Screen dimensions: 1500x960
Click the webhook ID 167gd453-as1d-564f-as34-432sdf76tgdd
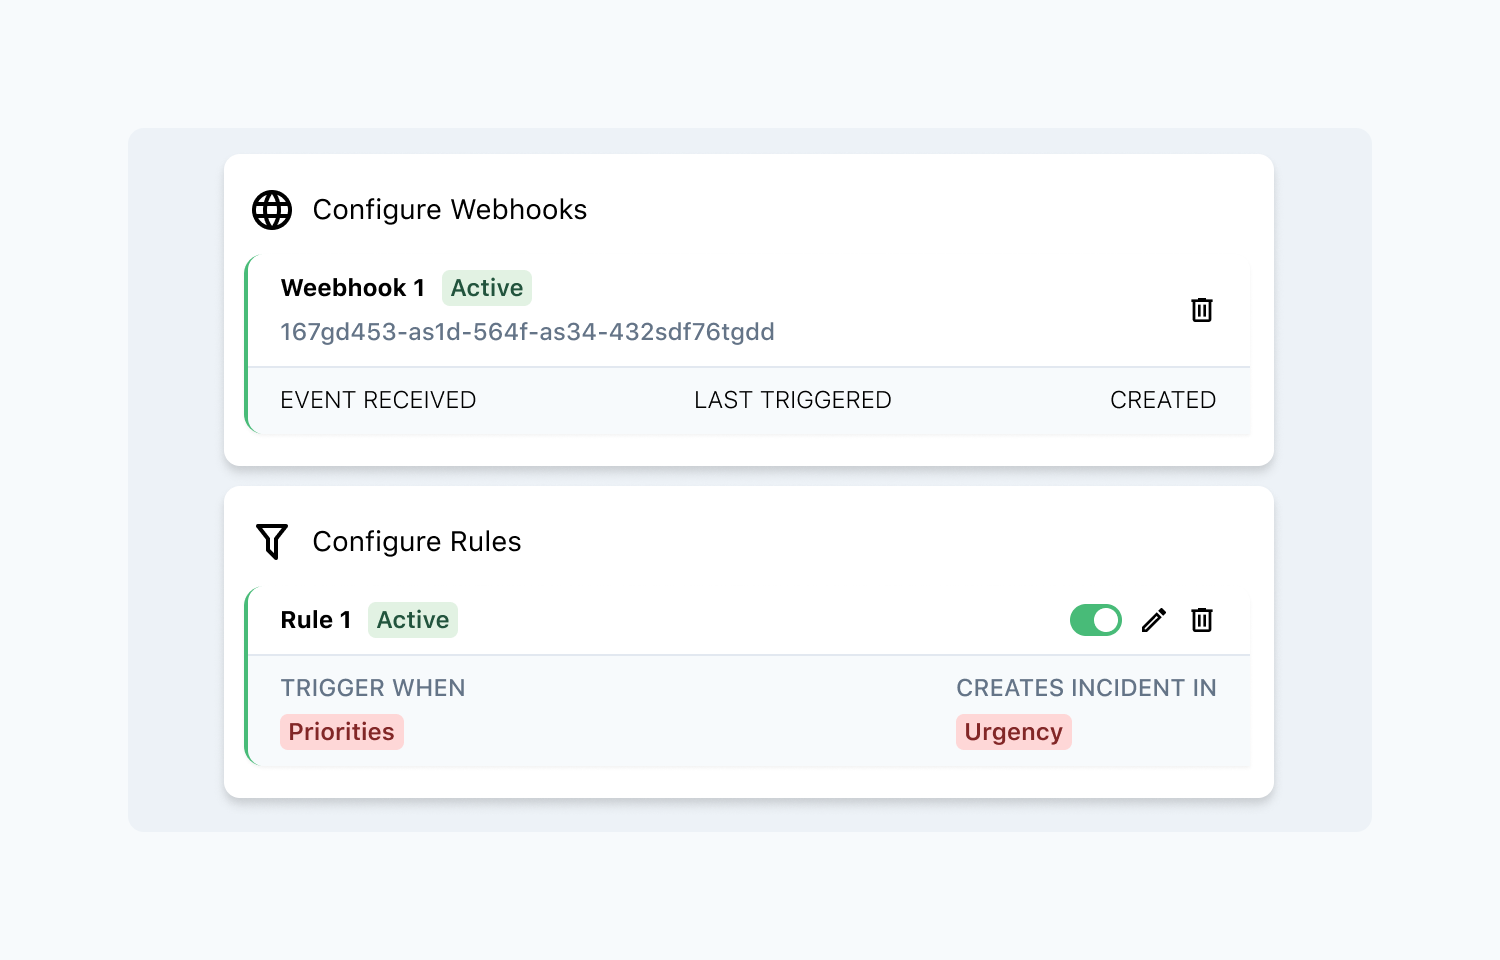tap(527, 332)
